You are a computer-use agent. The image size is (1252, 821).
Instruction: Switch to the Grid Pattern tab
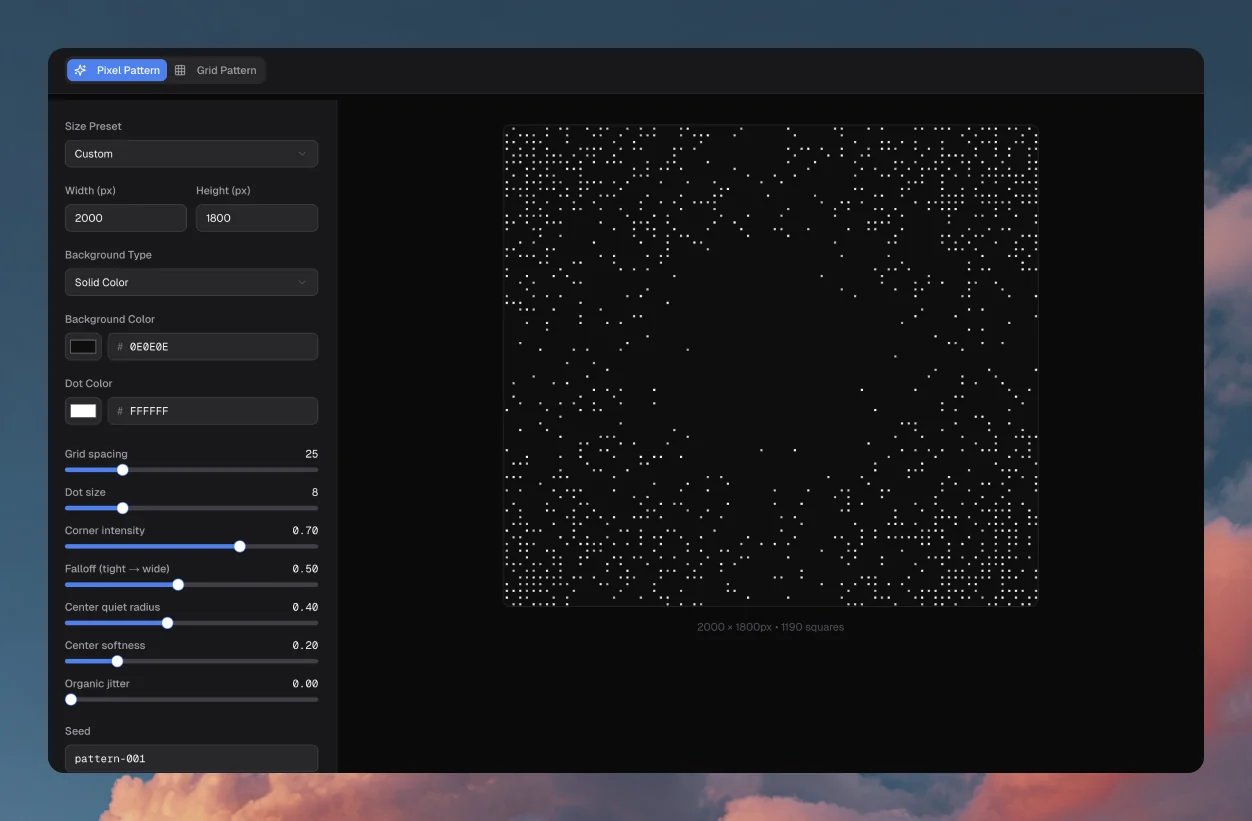coord(216,70)
